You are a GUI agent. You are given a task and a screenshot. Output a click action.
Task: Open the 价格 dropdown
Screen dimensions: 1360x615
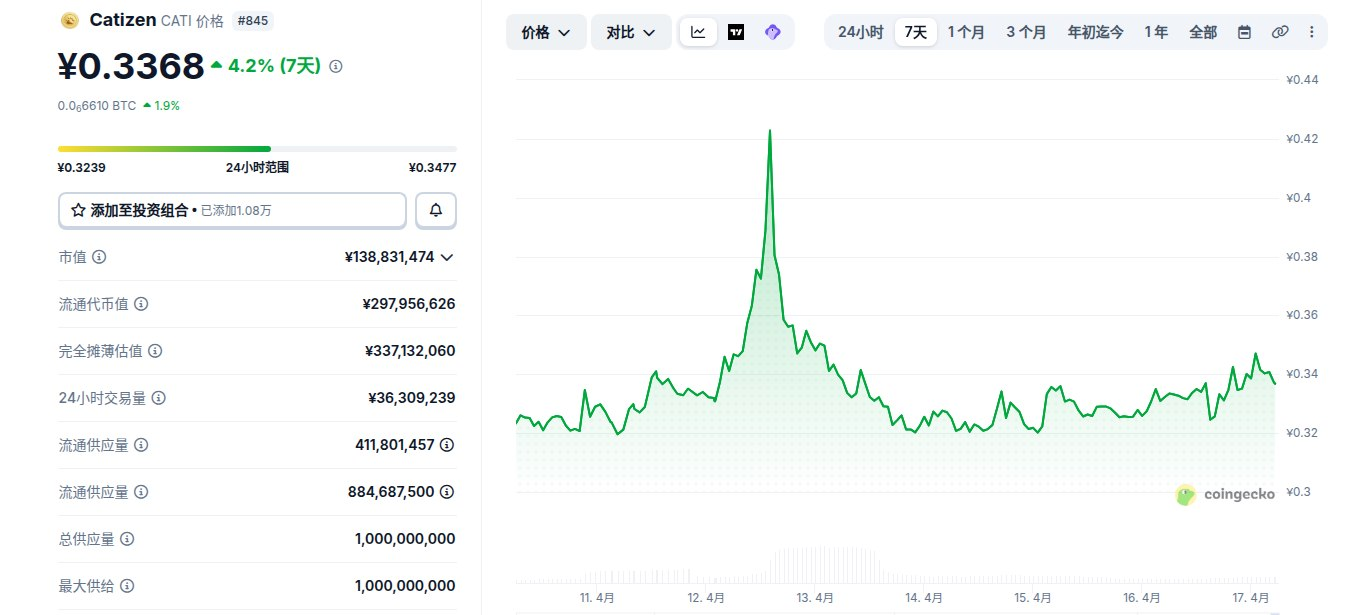point(546,32)
